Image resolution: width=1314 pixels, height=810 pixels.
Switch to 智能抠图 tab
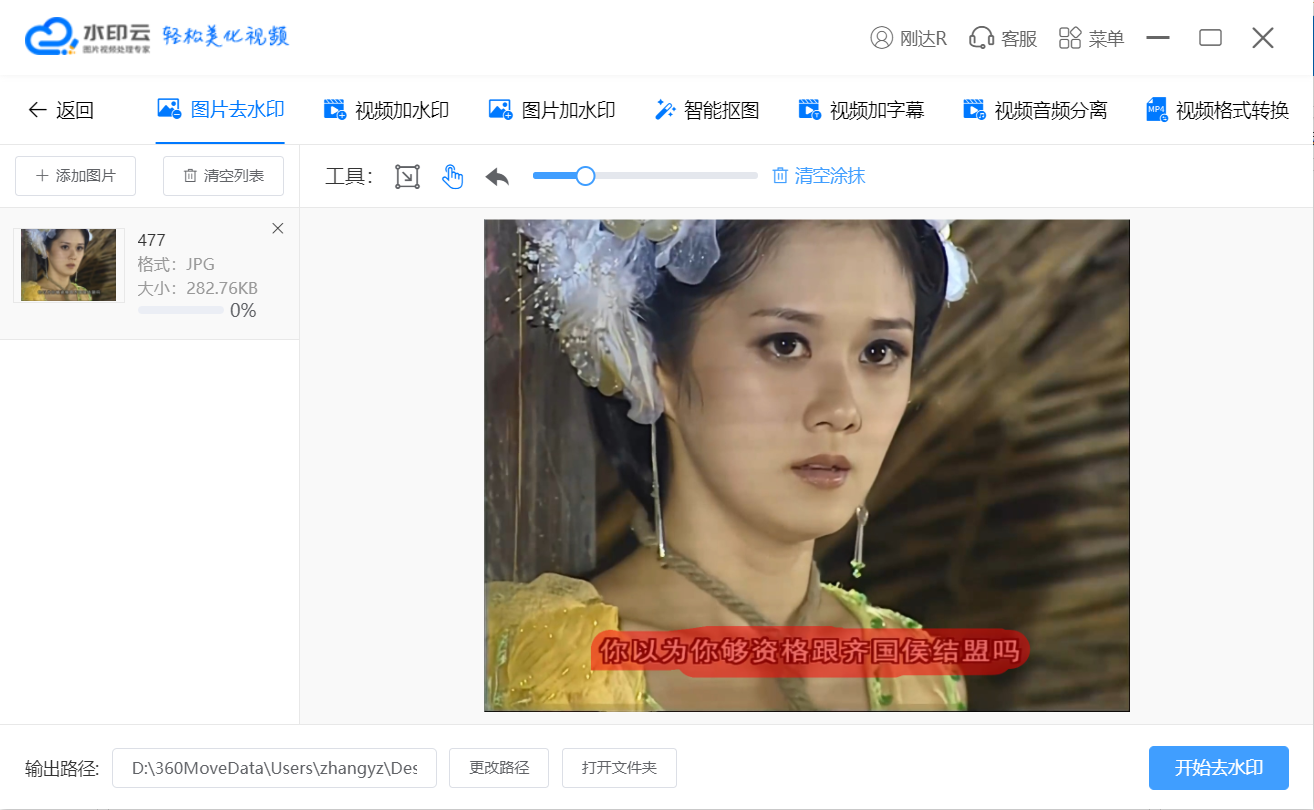706,110
